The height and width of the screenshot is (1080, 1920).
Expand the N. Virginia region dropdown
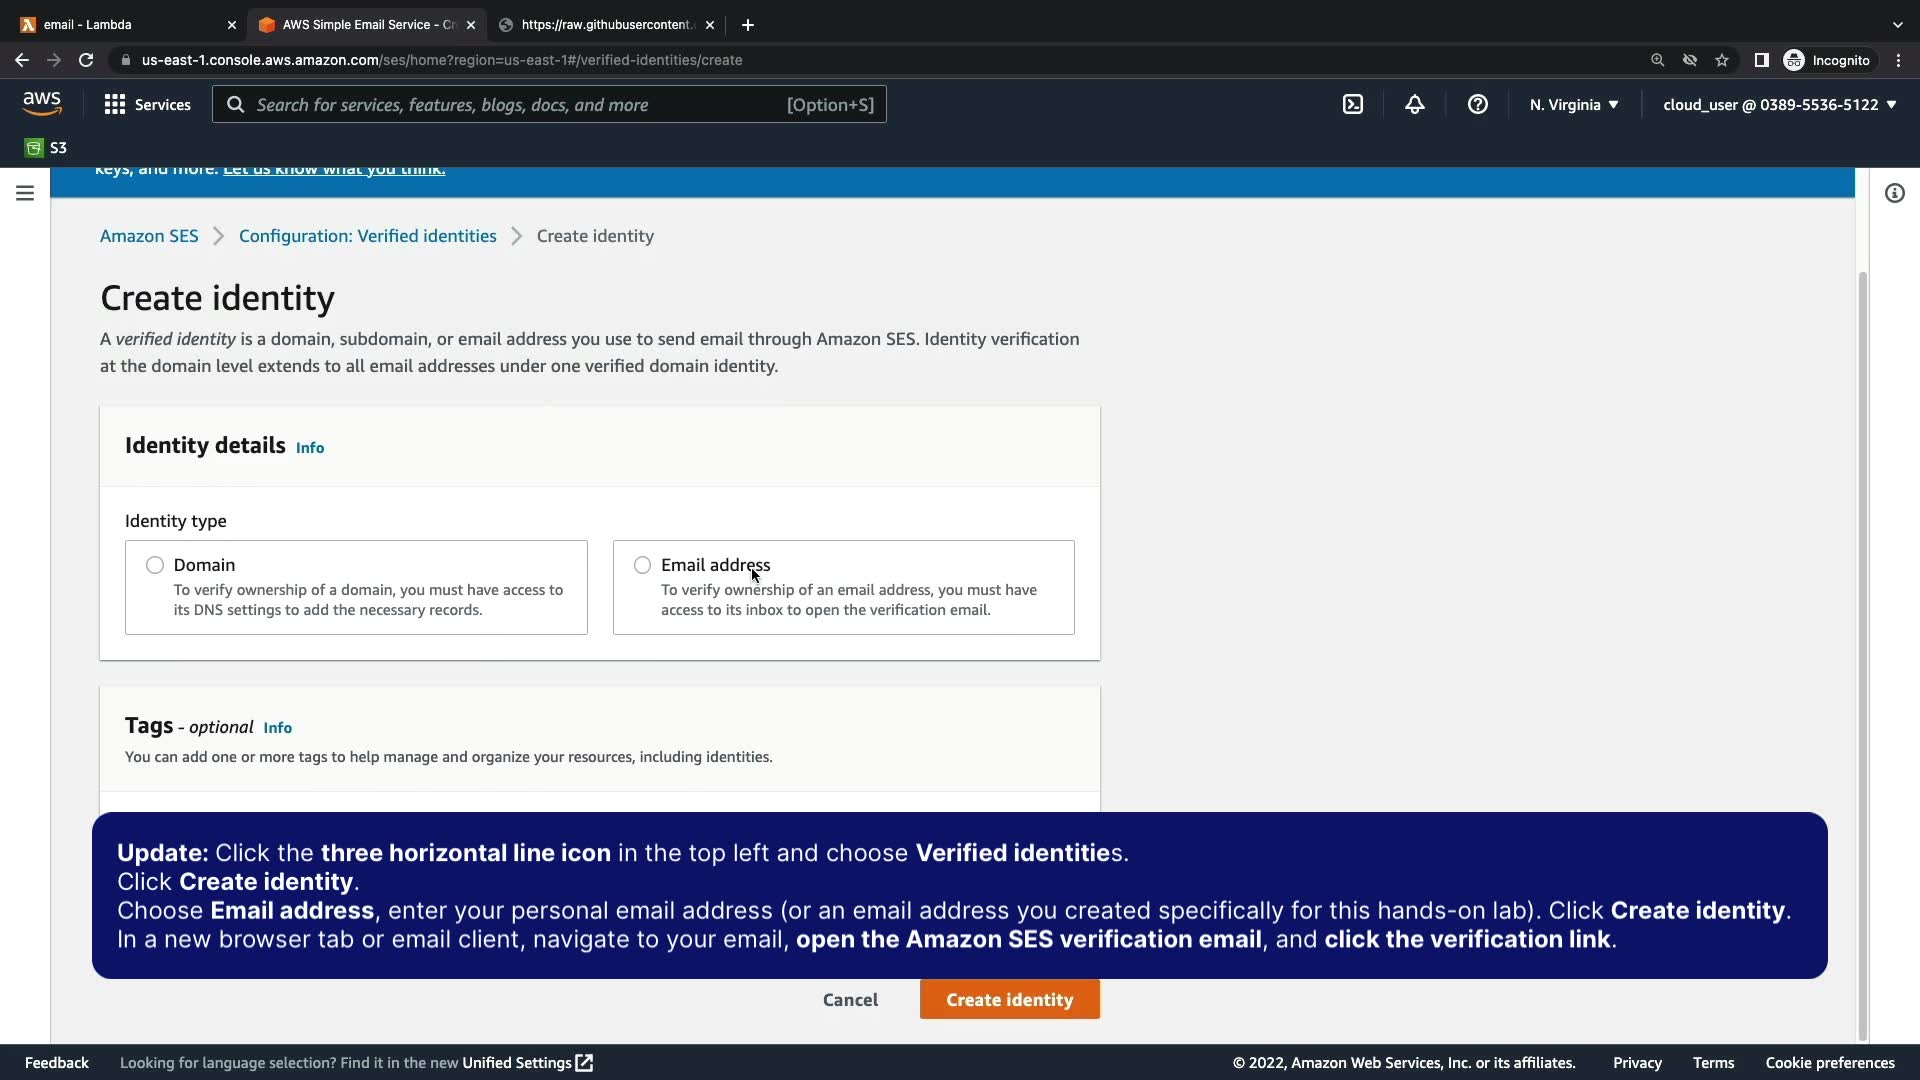click(x=1574, y=104)
